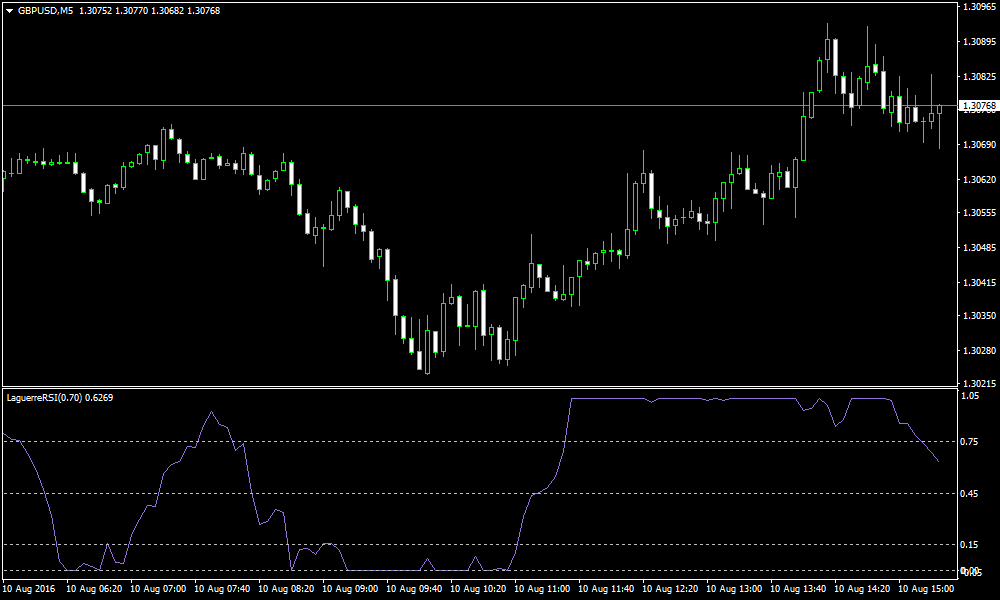Click the 1.30965 price scale label
The height and width of the screenshot is (600, 1000).
point(976,7)
